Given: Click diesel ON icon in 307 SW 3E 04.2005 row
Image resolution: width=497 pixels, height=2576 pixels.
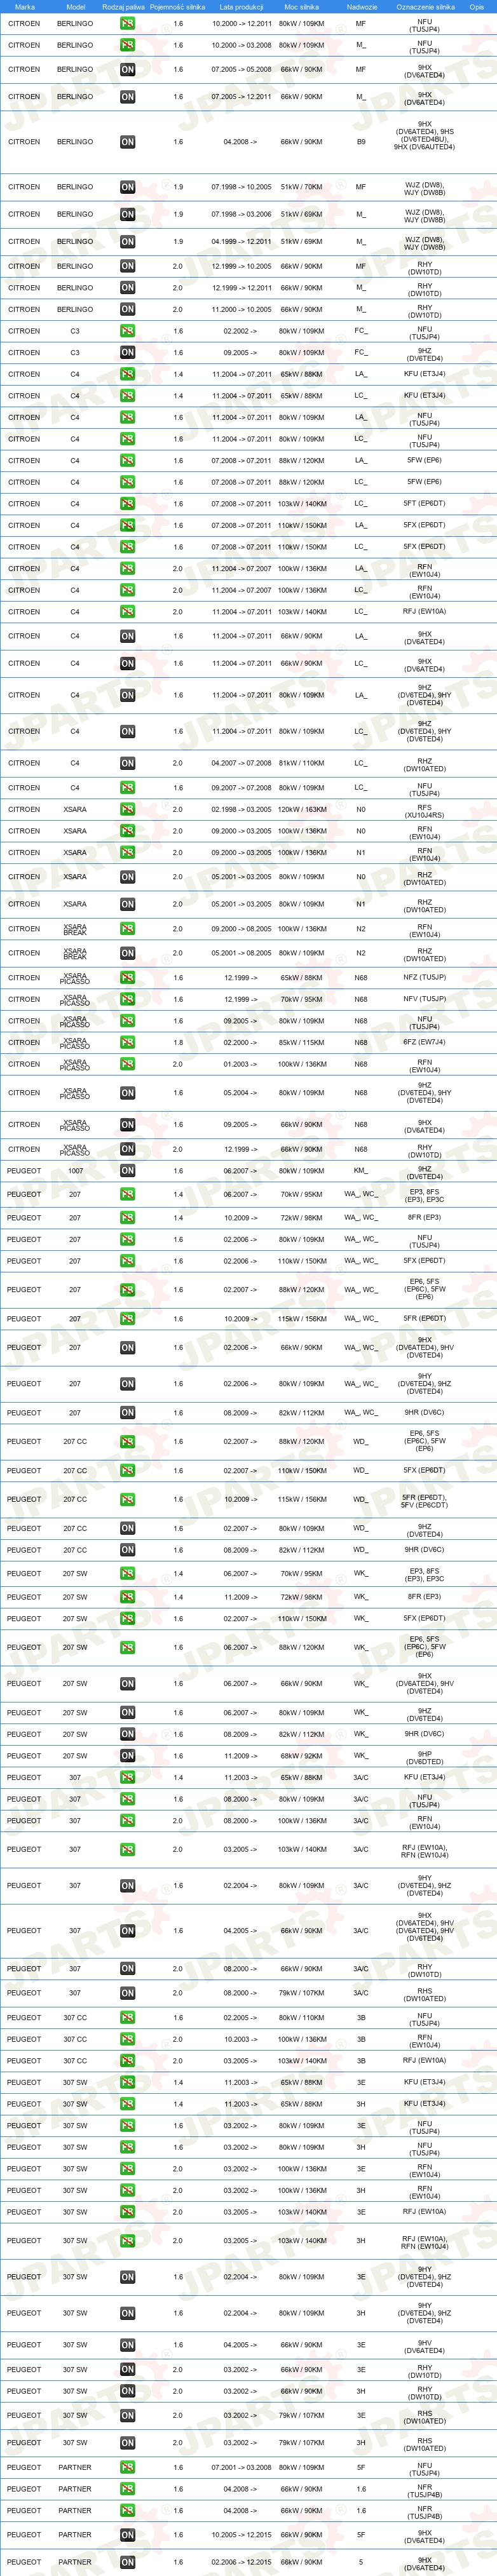Looking at the screenshot, I should click(127, 2345).
